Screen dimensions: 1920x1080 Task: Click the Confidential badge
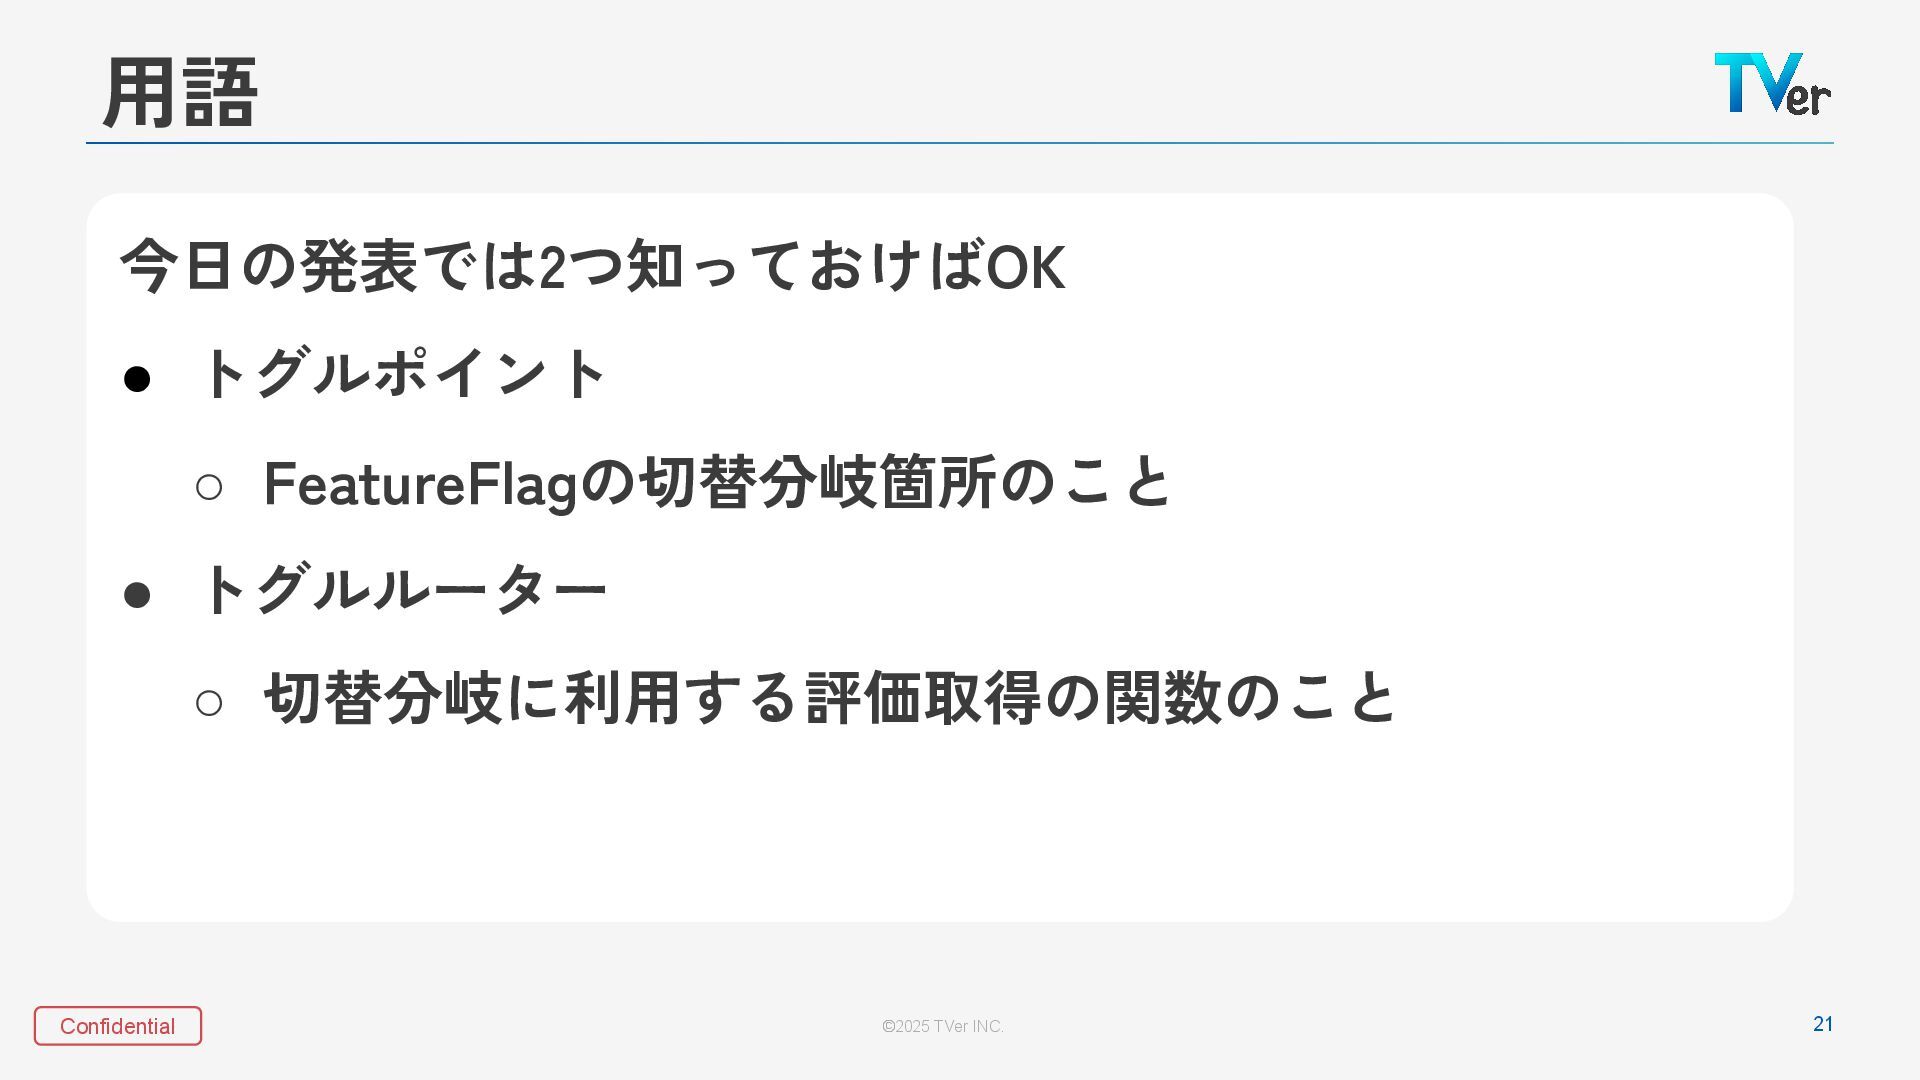click(118, 1026)
